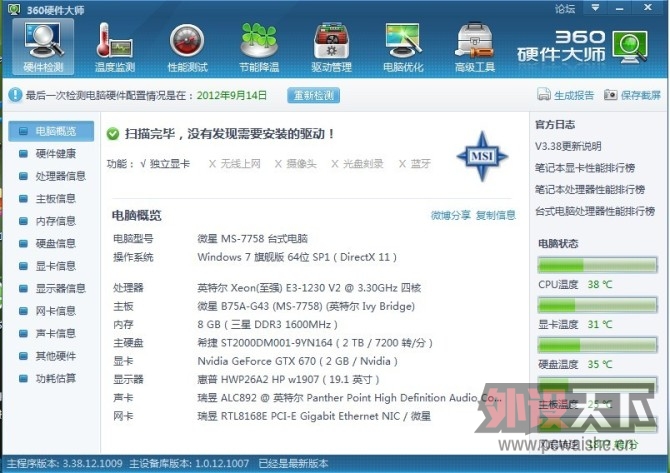Click 保存截屏 to save screenshot
This screenshot has width=670, height=473.
click(641, 95)
